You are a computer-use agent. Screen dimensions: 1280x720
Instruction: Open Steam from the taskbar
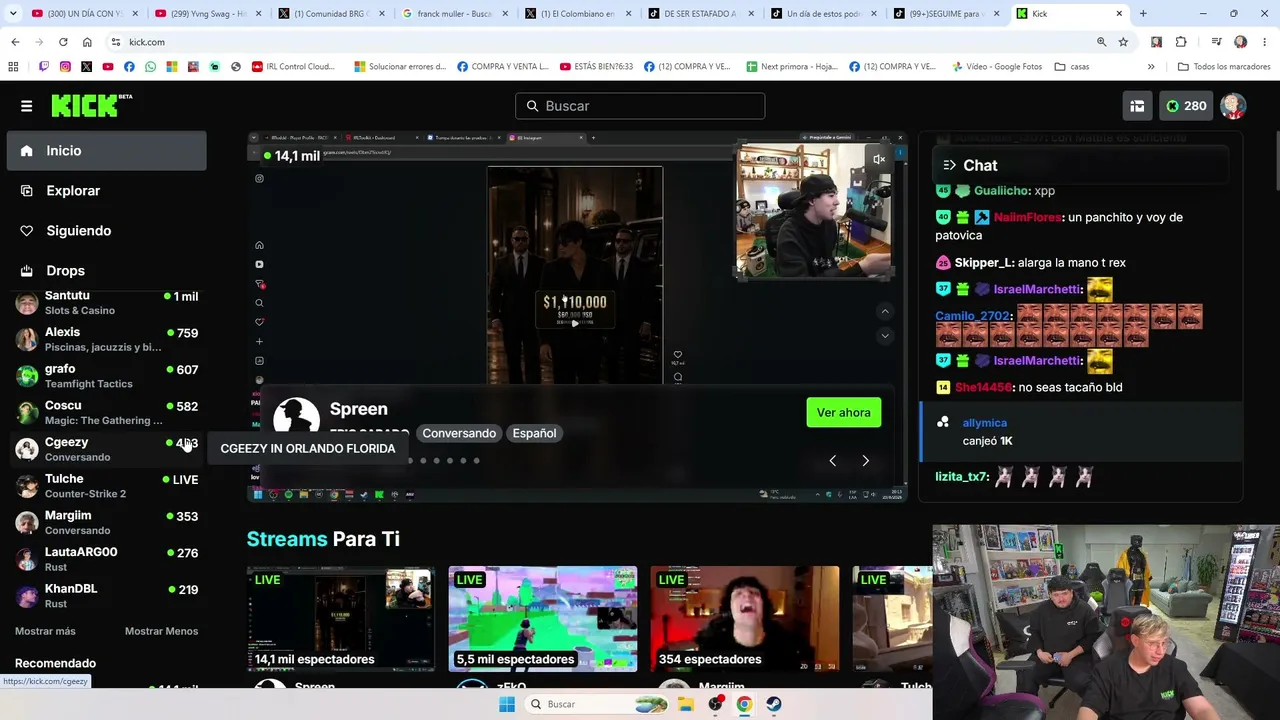[x=774, y=704]
